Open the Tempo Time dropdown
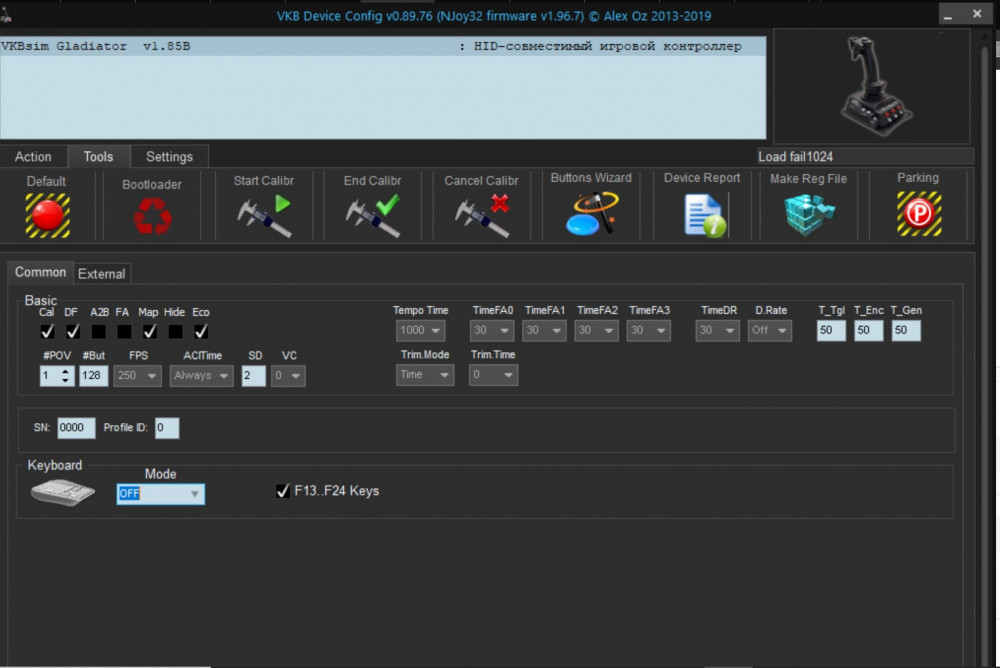 [x=420, y=330]
